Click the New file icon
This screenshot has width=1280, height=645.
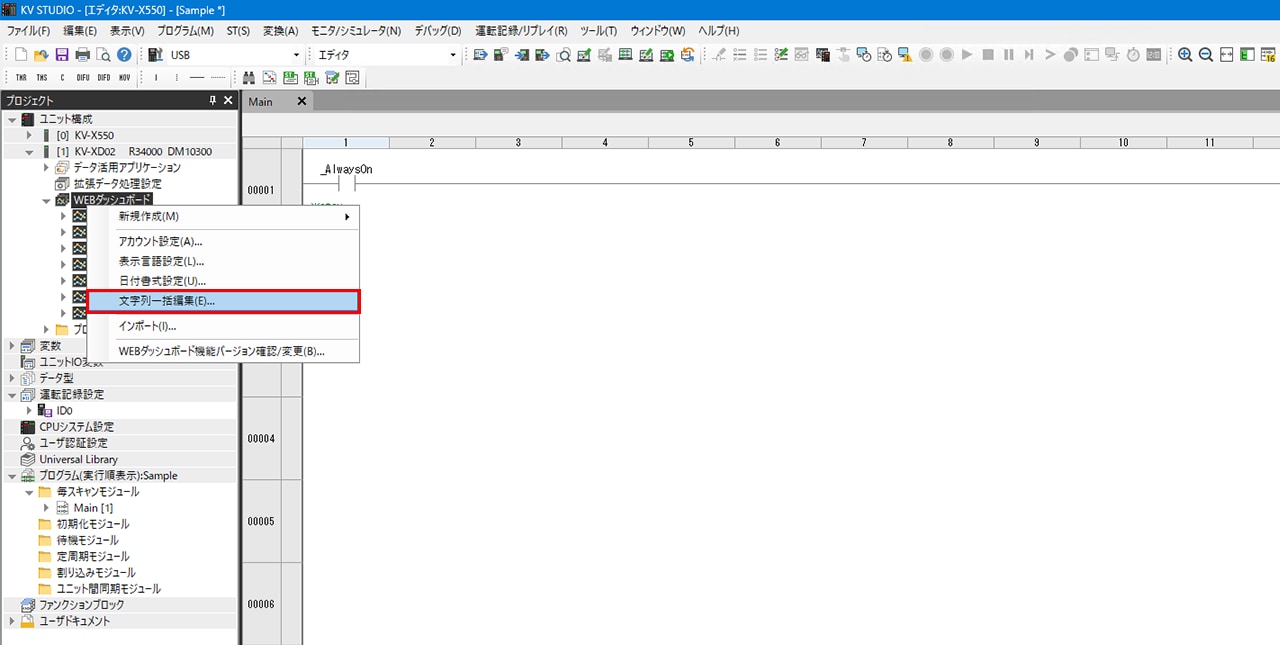tap(21, 55)
